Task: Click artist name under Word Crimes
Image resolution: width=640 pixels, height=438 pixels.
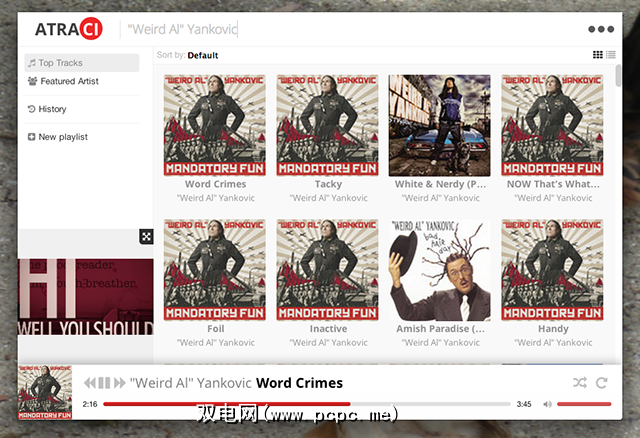Action: point(216,198)
